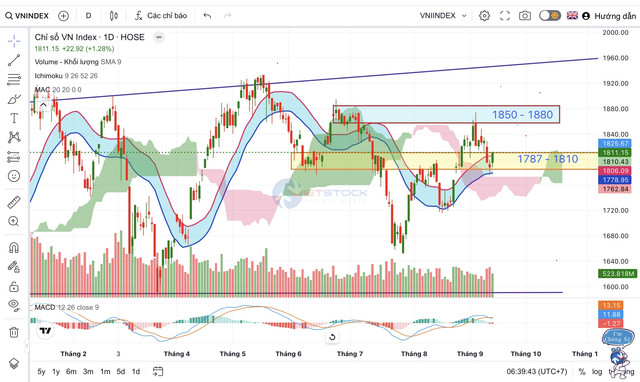
Task: Open the emoji icons tool
Action: [x=14, y=176]
